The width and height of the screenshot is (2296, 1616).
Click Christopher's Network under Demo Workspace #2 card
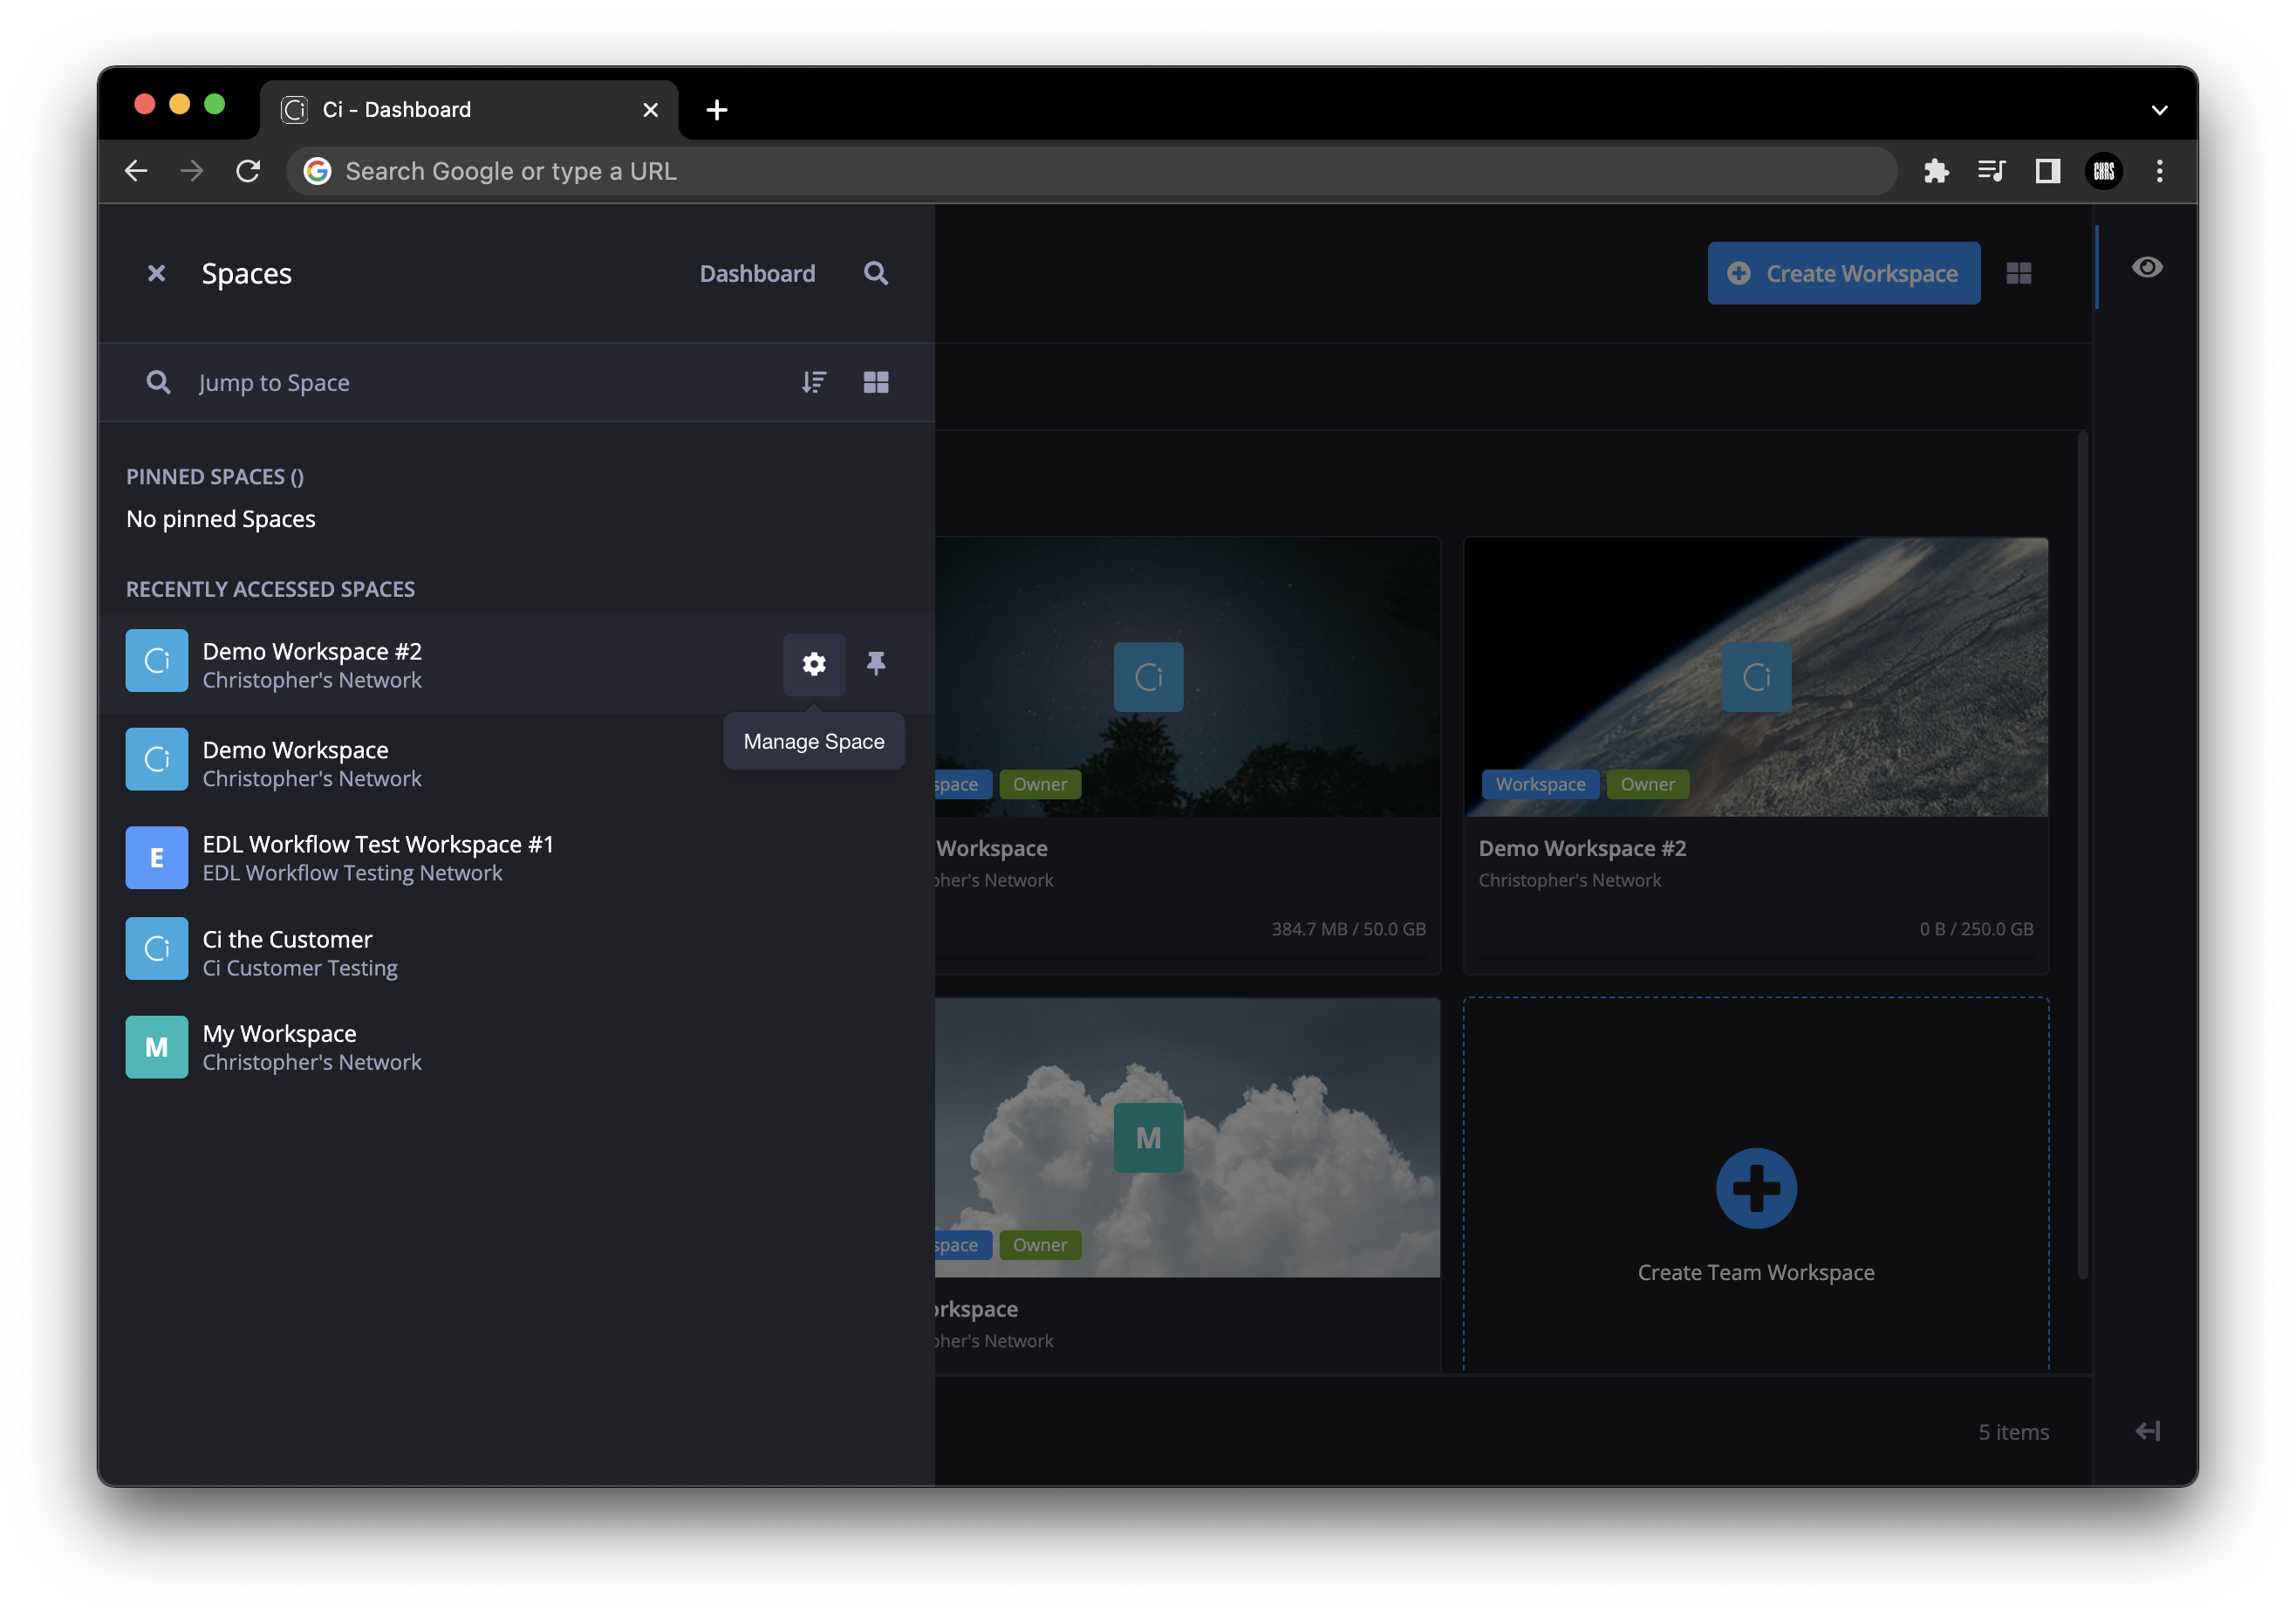(1569, 880)
